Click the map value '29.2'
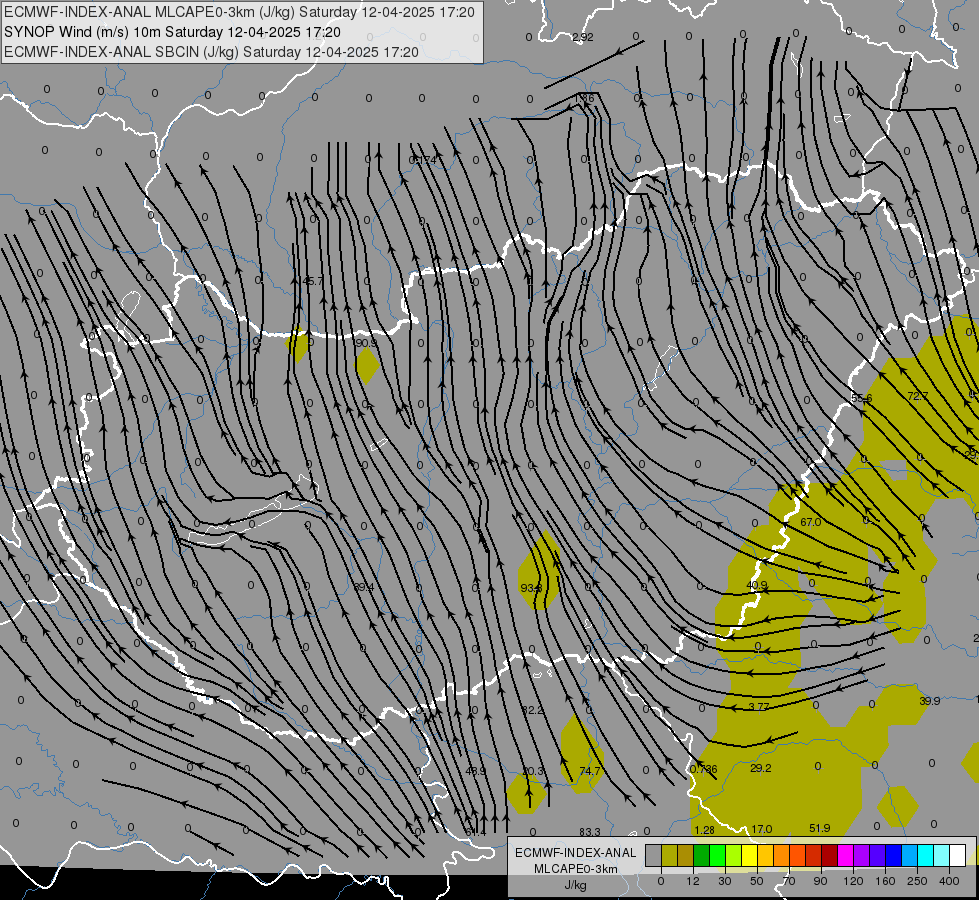Screen dimensions: 979x900 pos(760,768)
